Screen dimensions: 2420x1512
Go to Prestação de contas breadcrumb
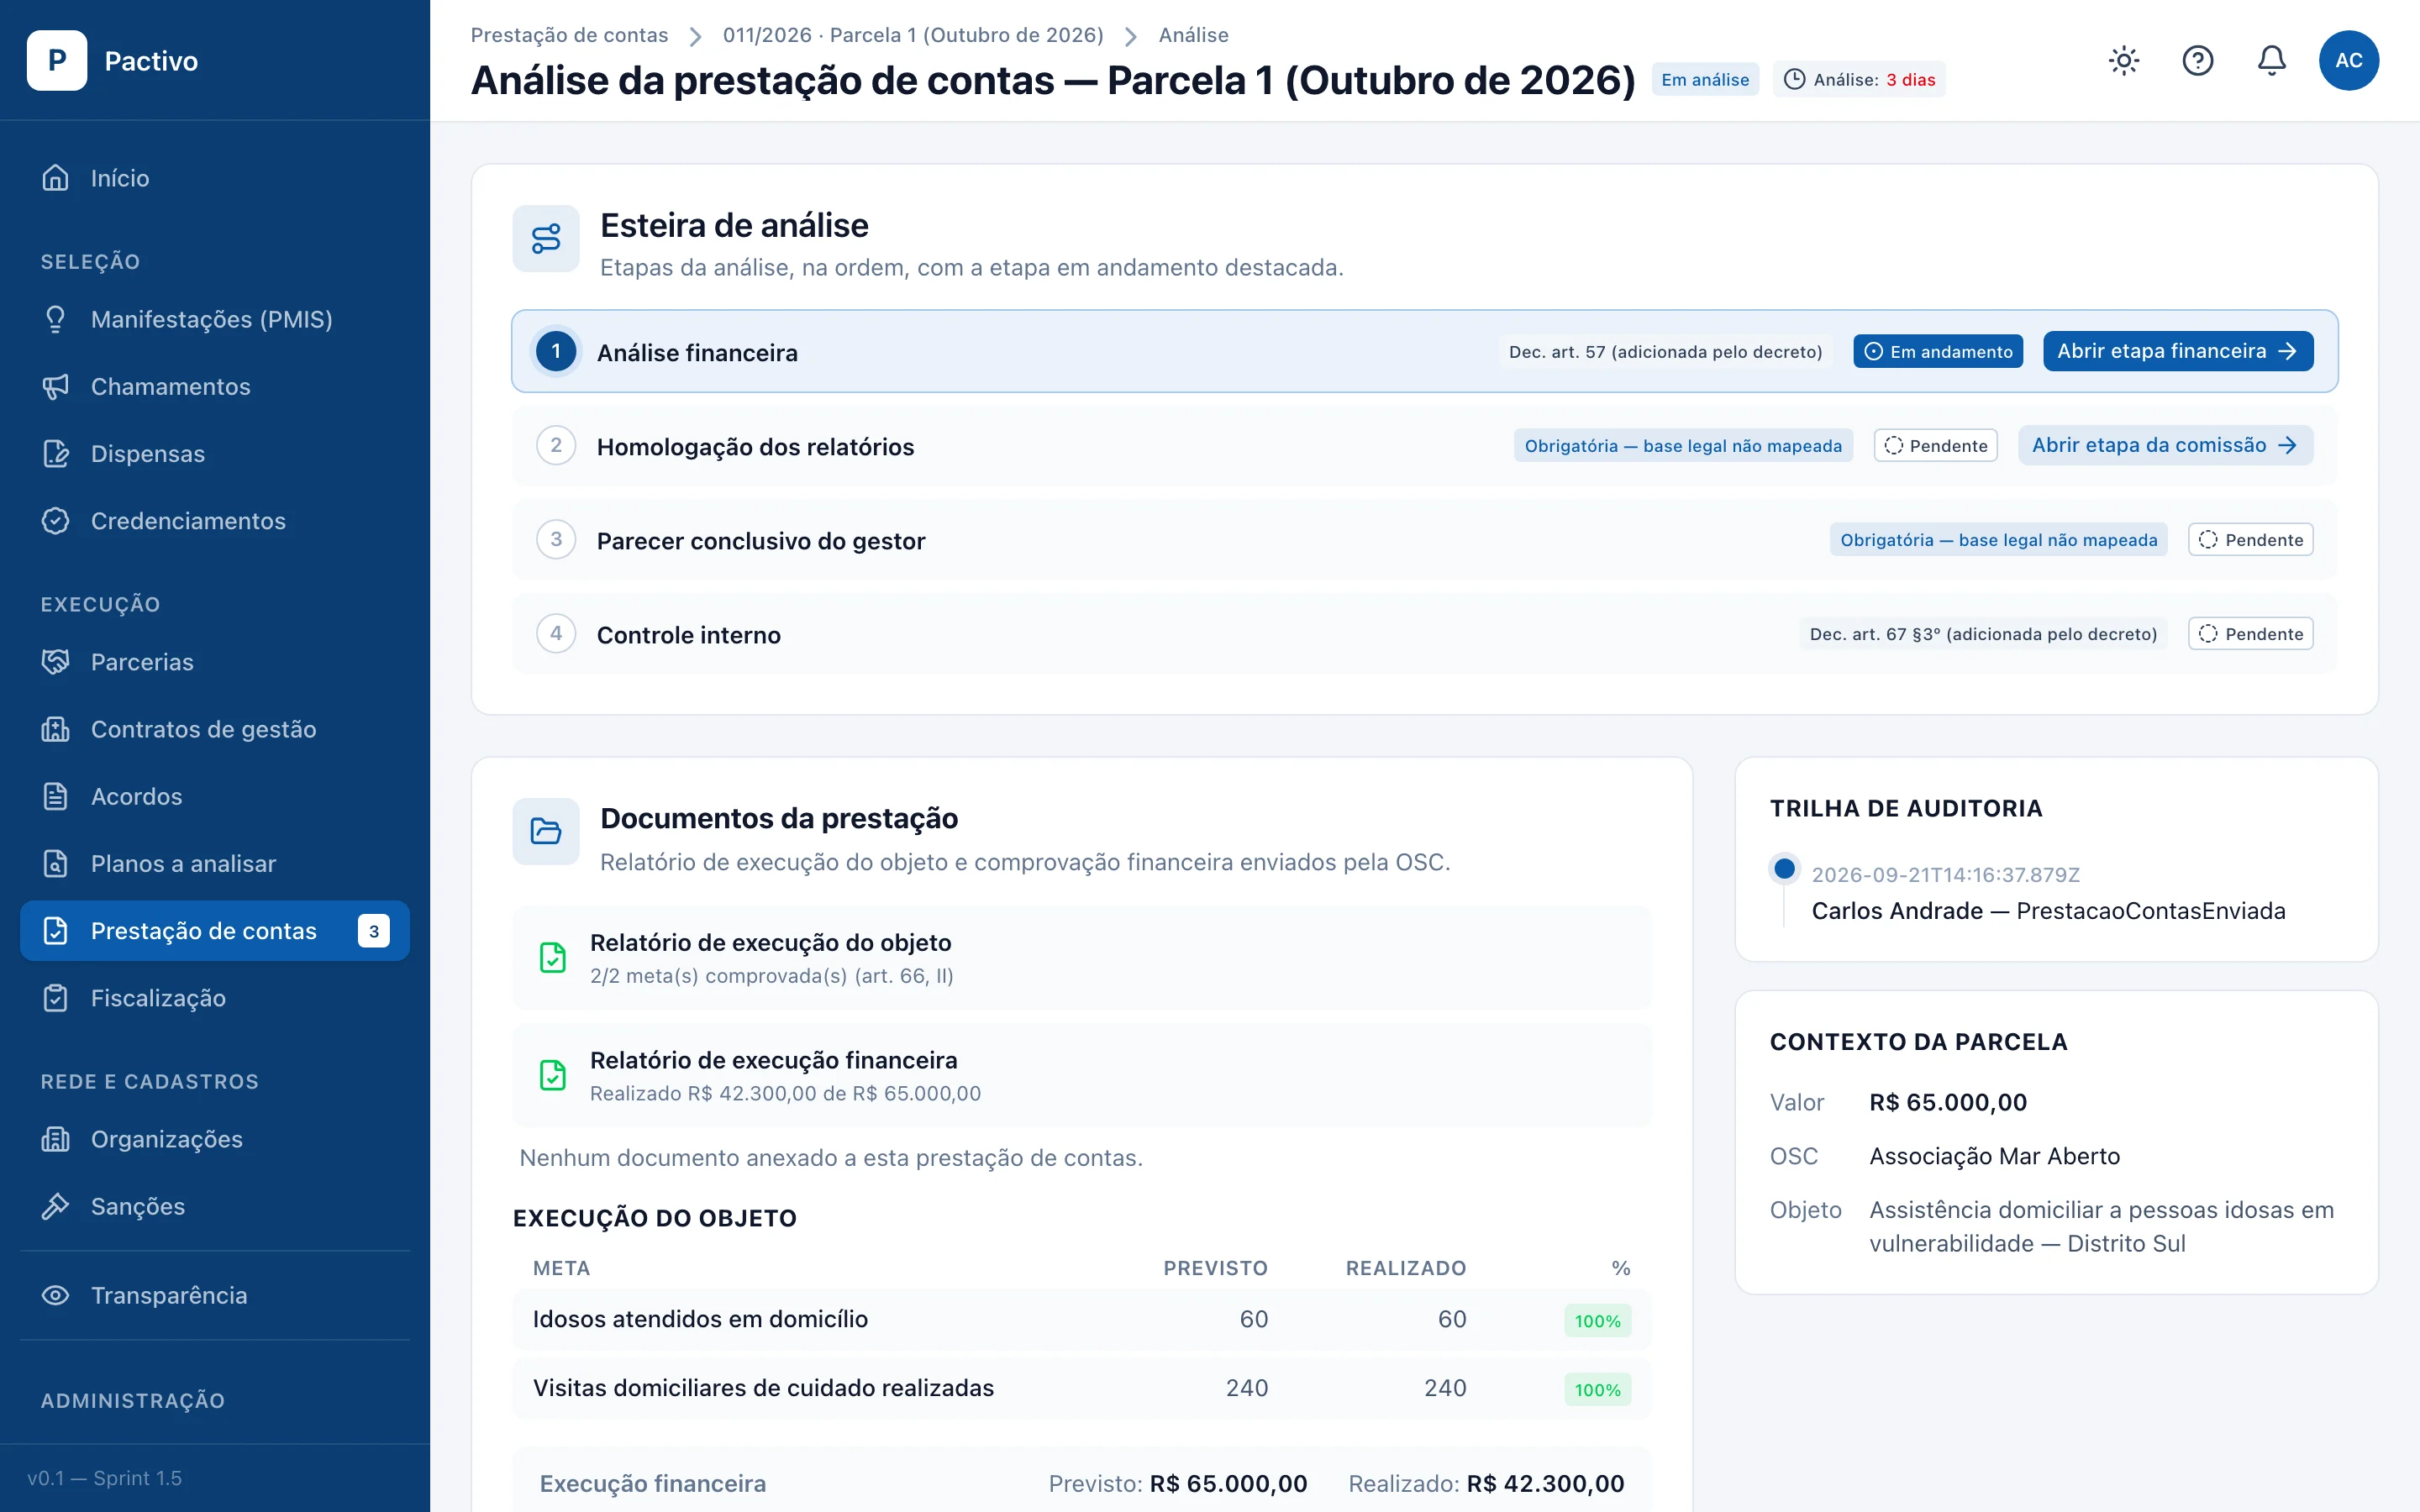[x=569, y=35]
